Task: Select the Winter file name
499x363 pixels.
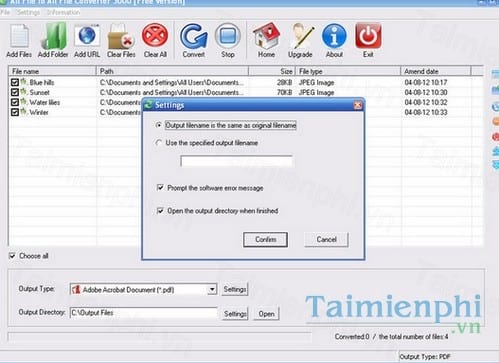Action: coord(39,112)
